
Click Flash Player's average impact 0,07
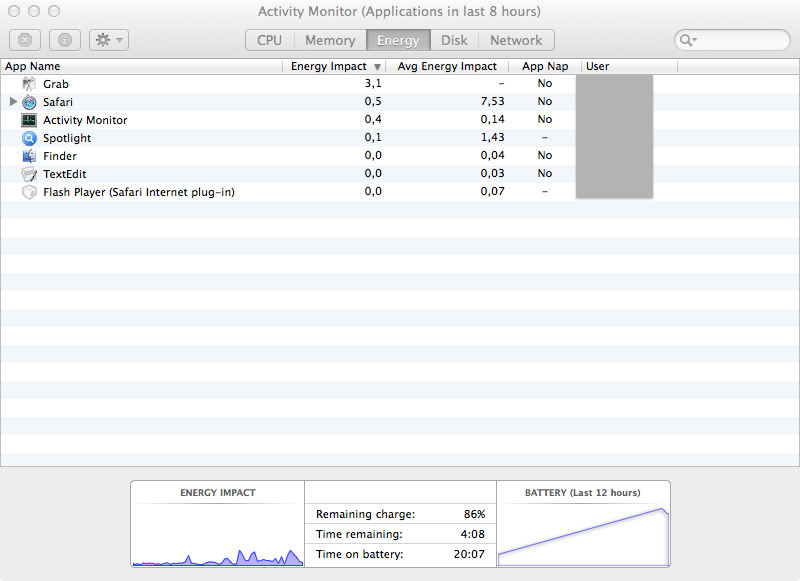tap(492, 191)
